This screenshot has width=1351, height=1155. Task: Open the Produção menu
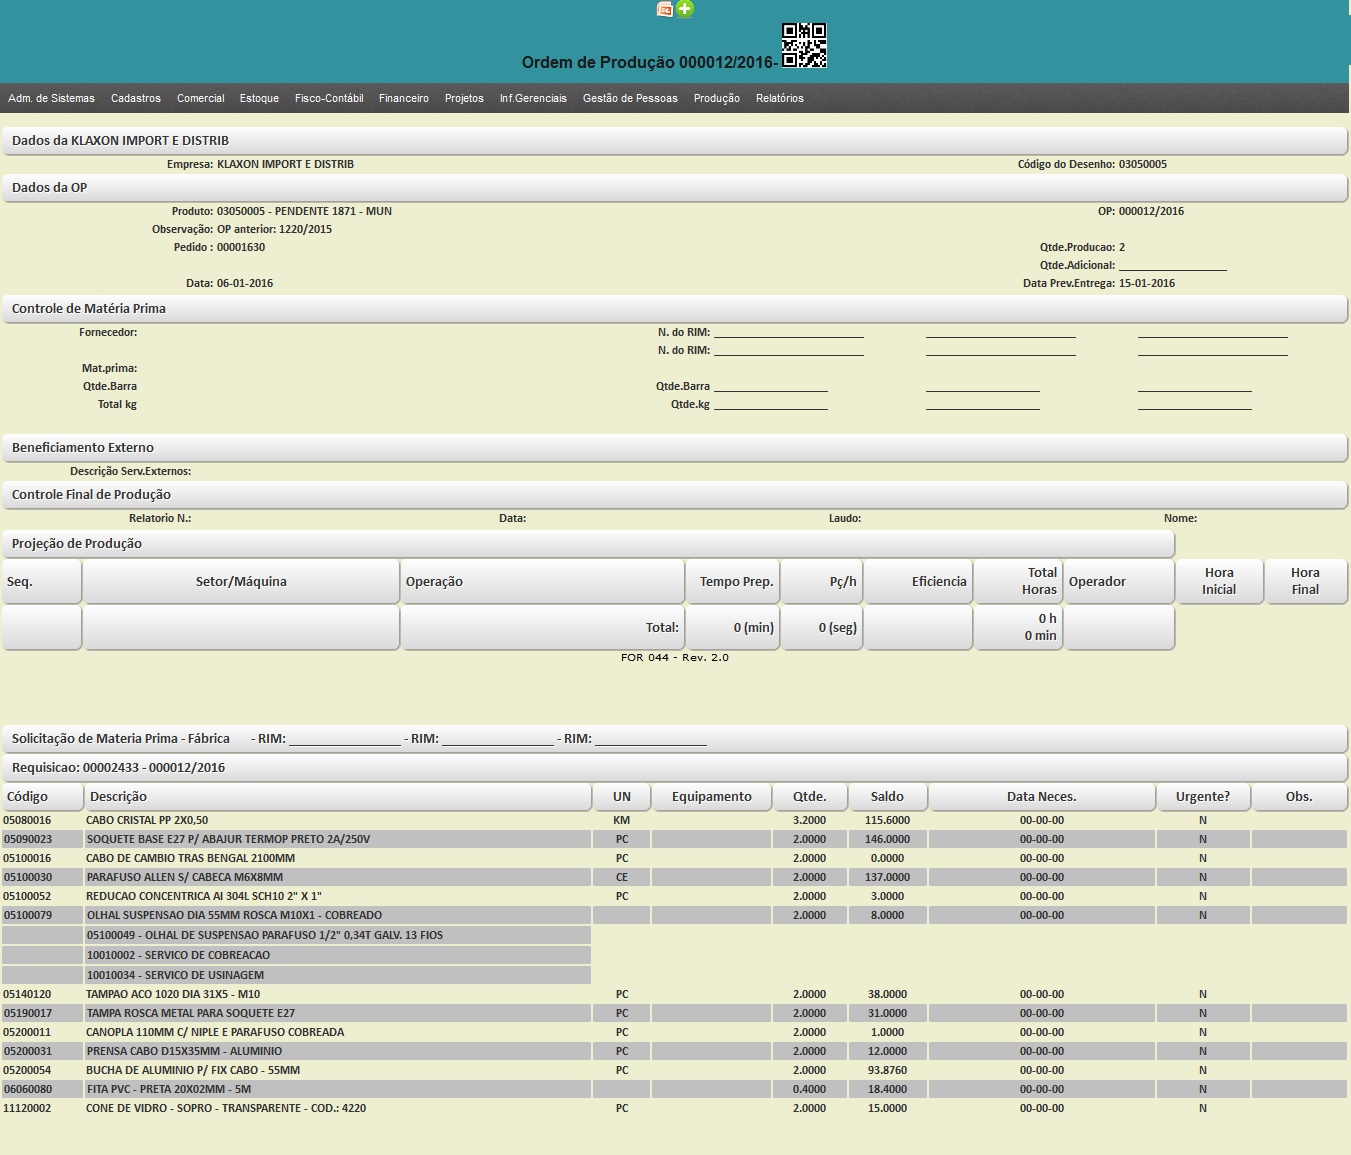click(x=717, y=98)
